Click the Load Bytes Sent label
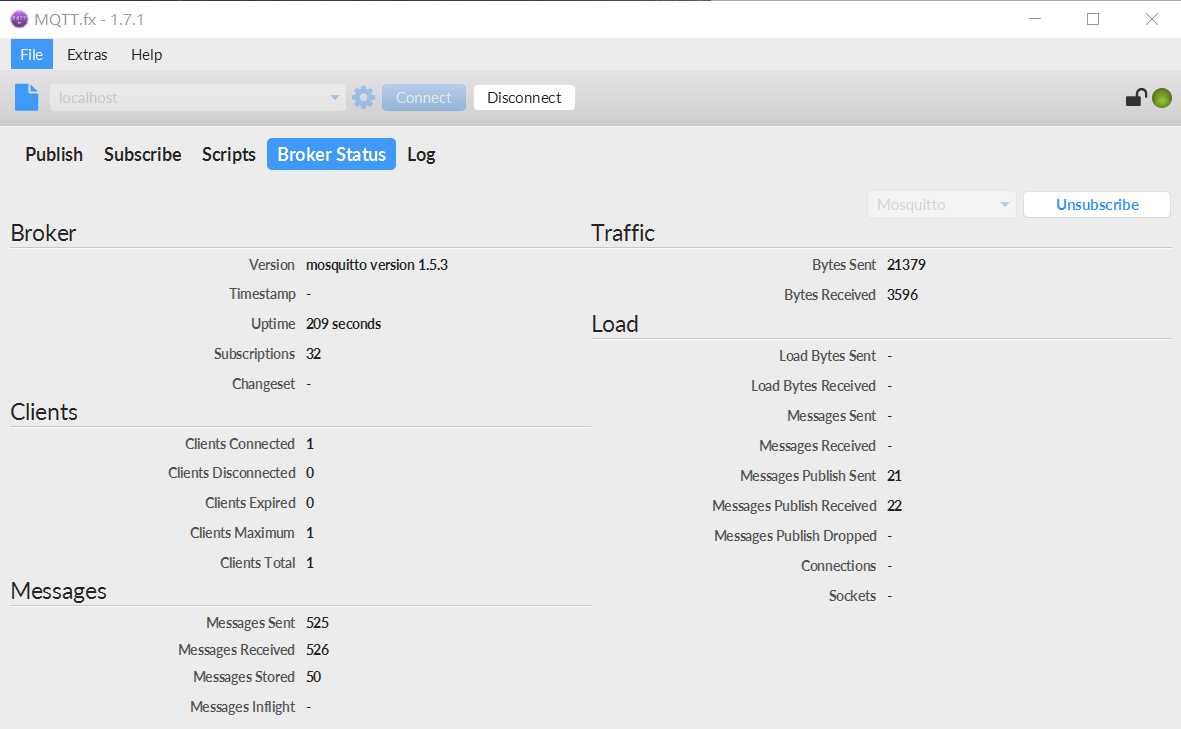Viewport: 1181px width, 729px height. pyautogui.click(x=827, y=356)
